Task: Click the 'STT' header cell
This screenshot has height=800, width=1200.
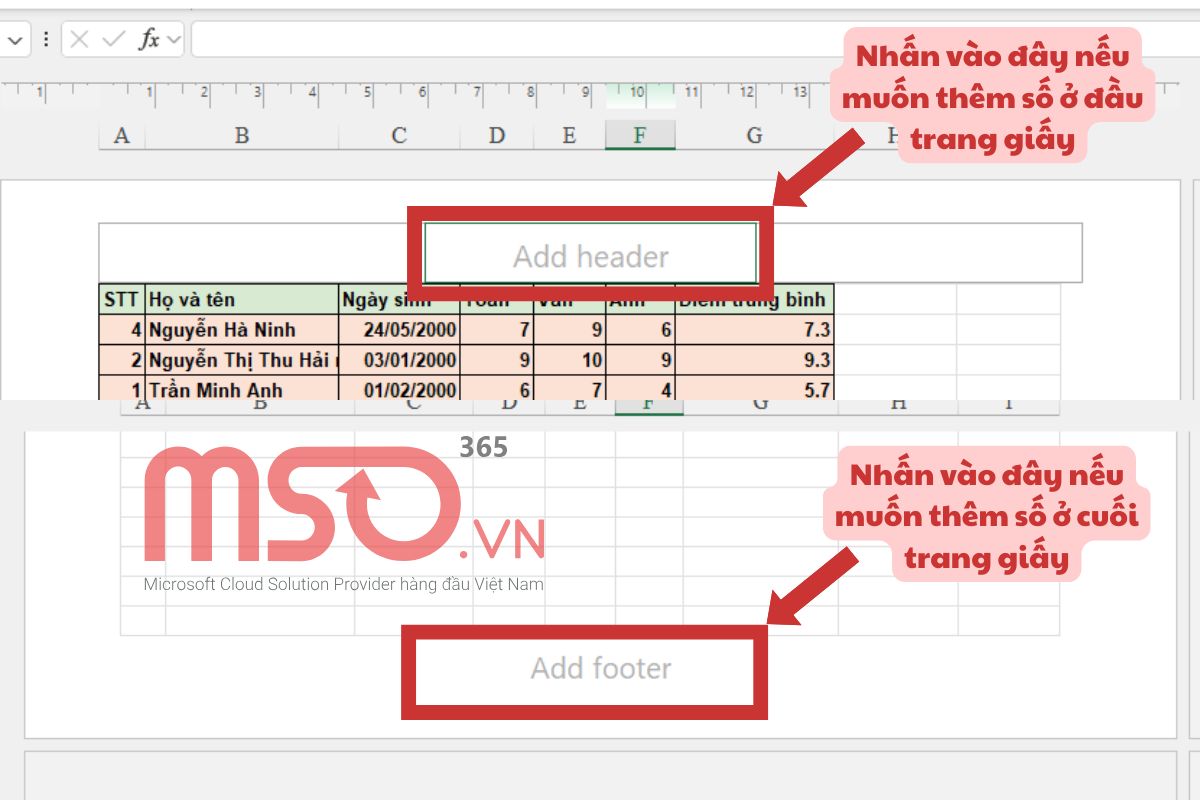Action: (x=122, y=300)
